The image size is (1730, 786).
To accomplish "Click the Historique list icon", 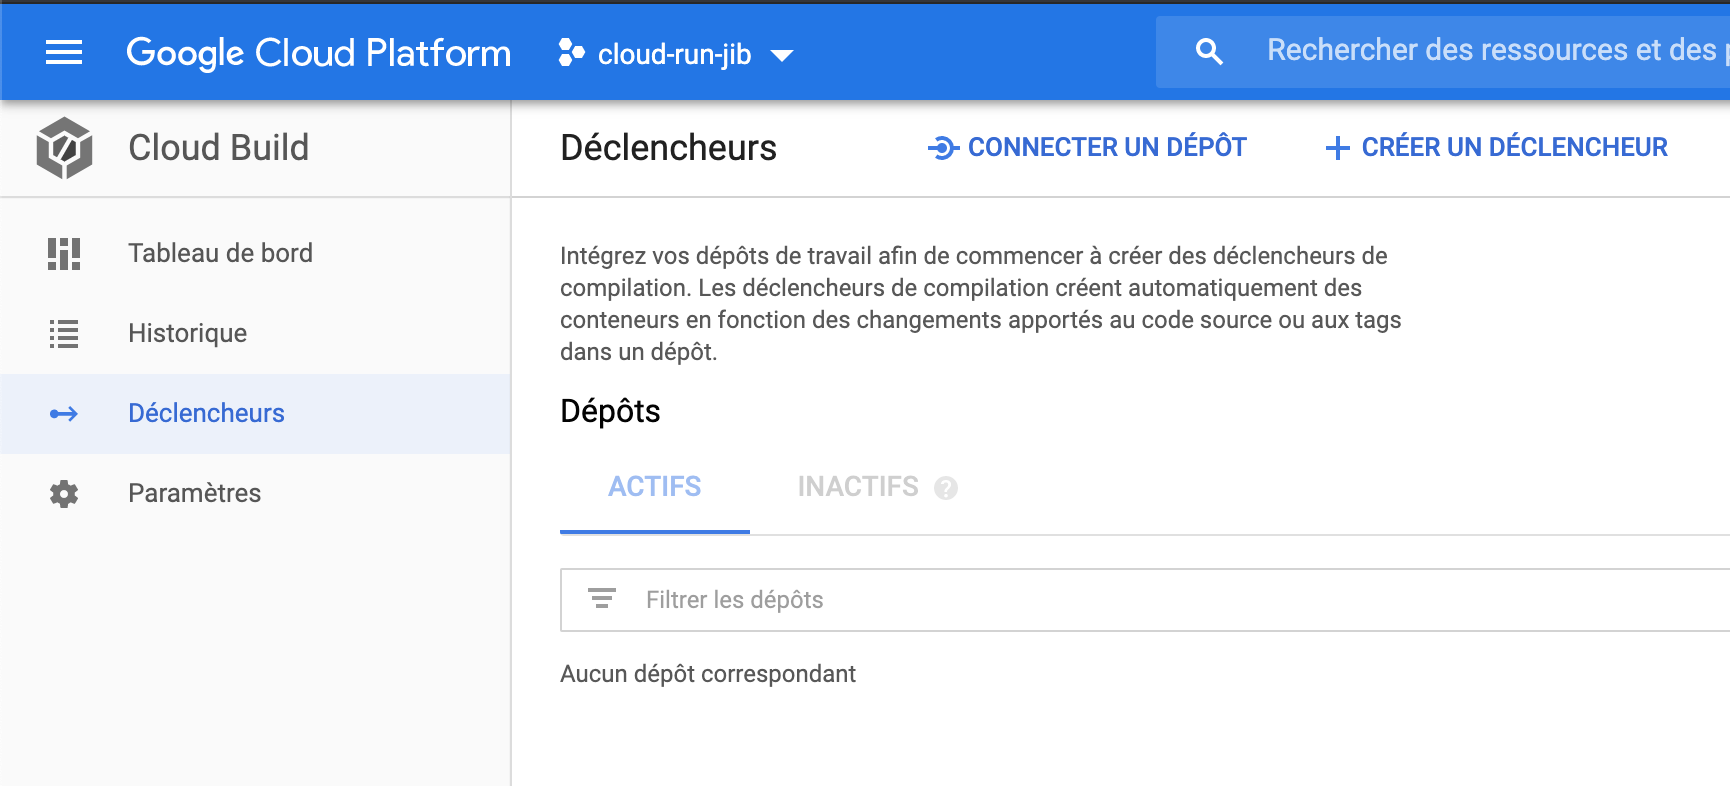I will tap(64, 334).
